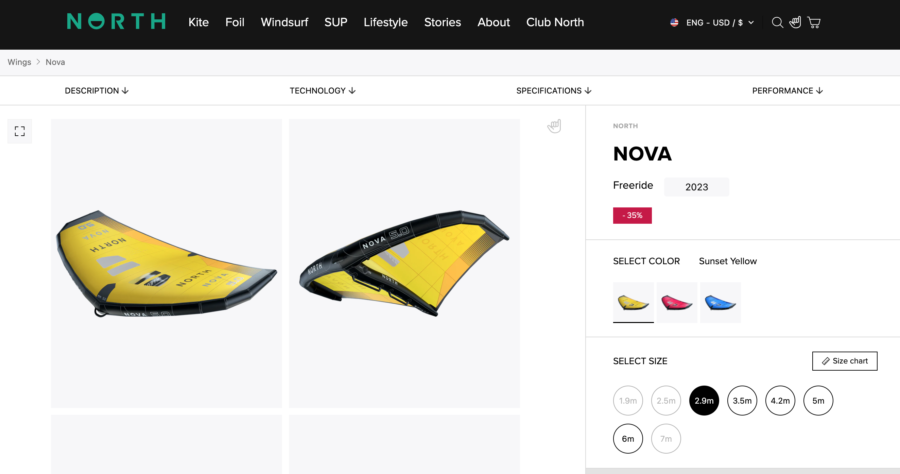The height and width of the screenshot is (474, 900).
Task: Click the grey shaka icon above product images
Action: click(555, 126)
